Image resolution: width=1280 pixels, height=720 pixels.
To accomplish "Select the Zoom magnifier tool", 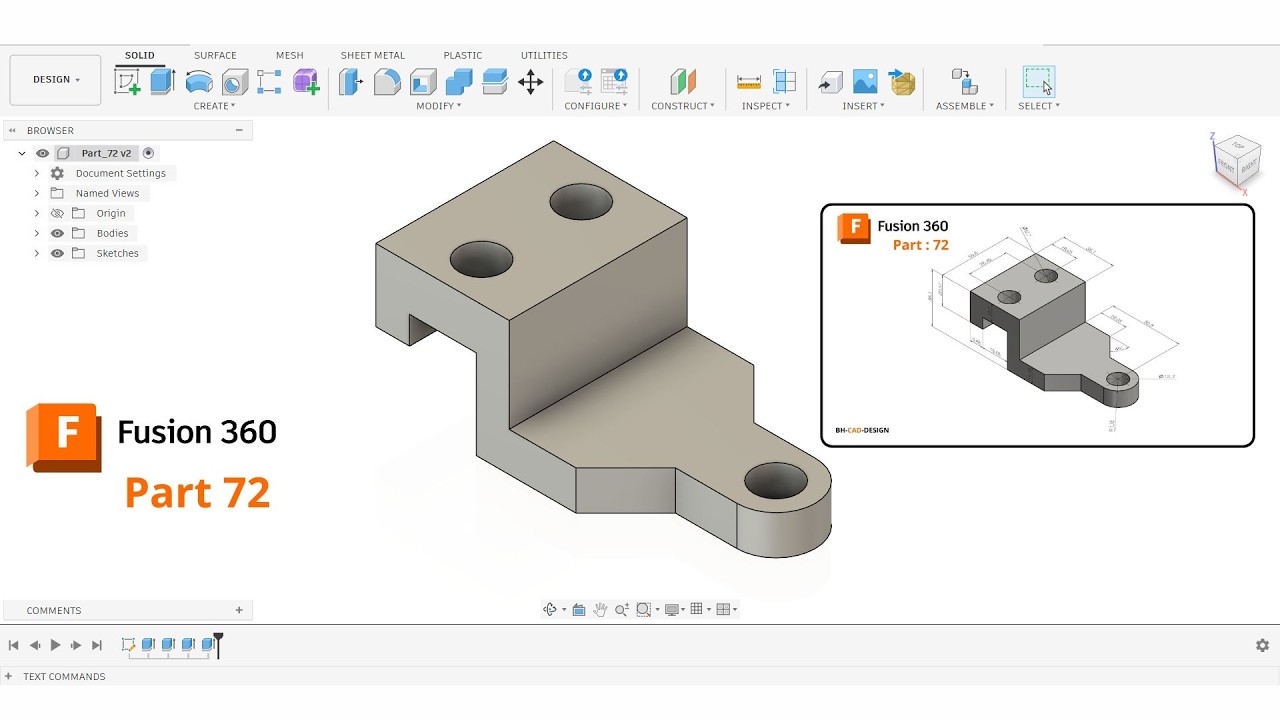I will 621,609.
